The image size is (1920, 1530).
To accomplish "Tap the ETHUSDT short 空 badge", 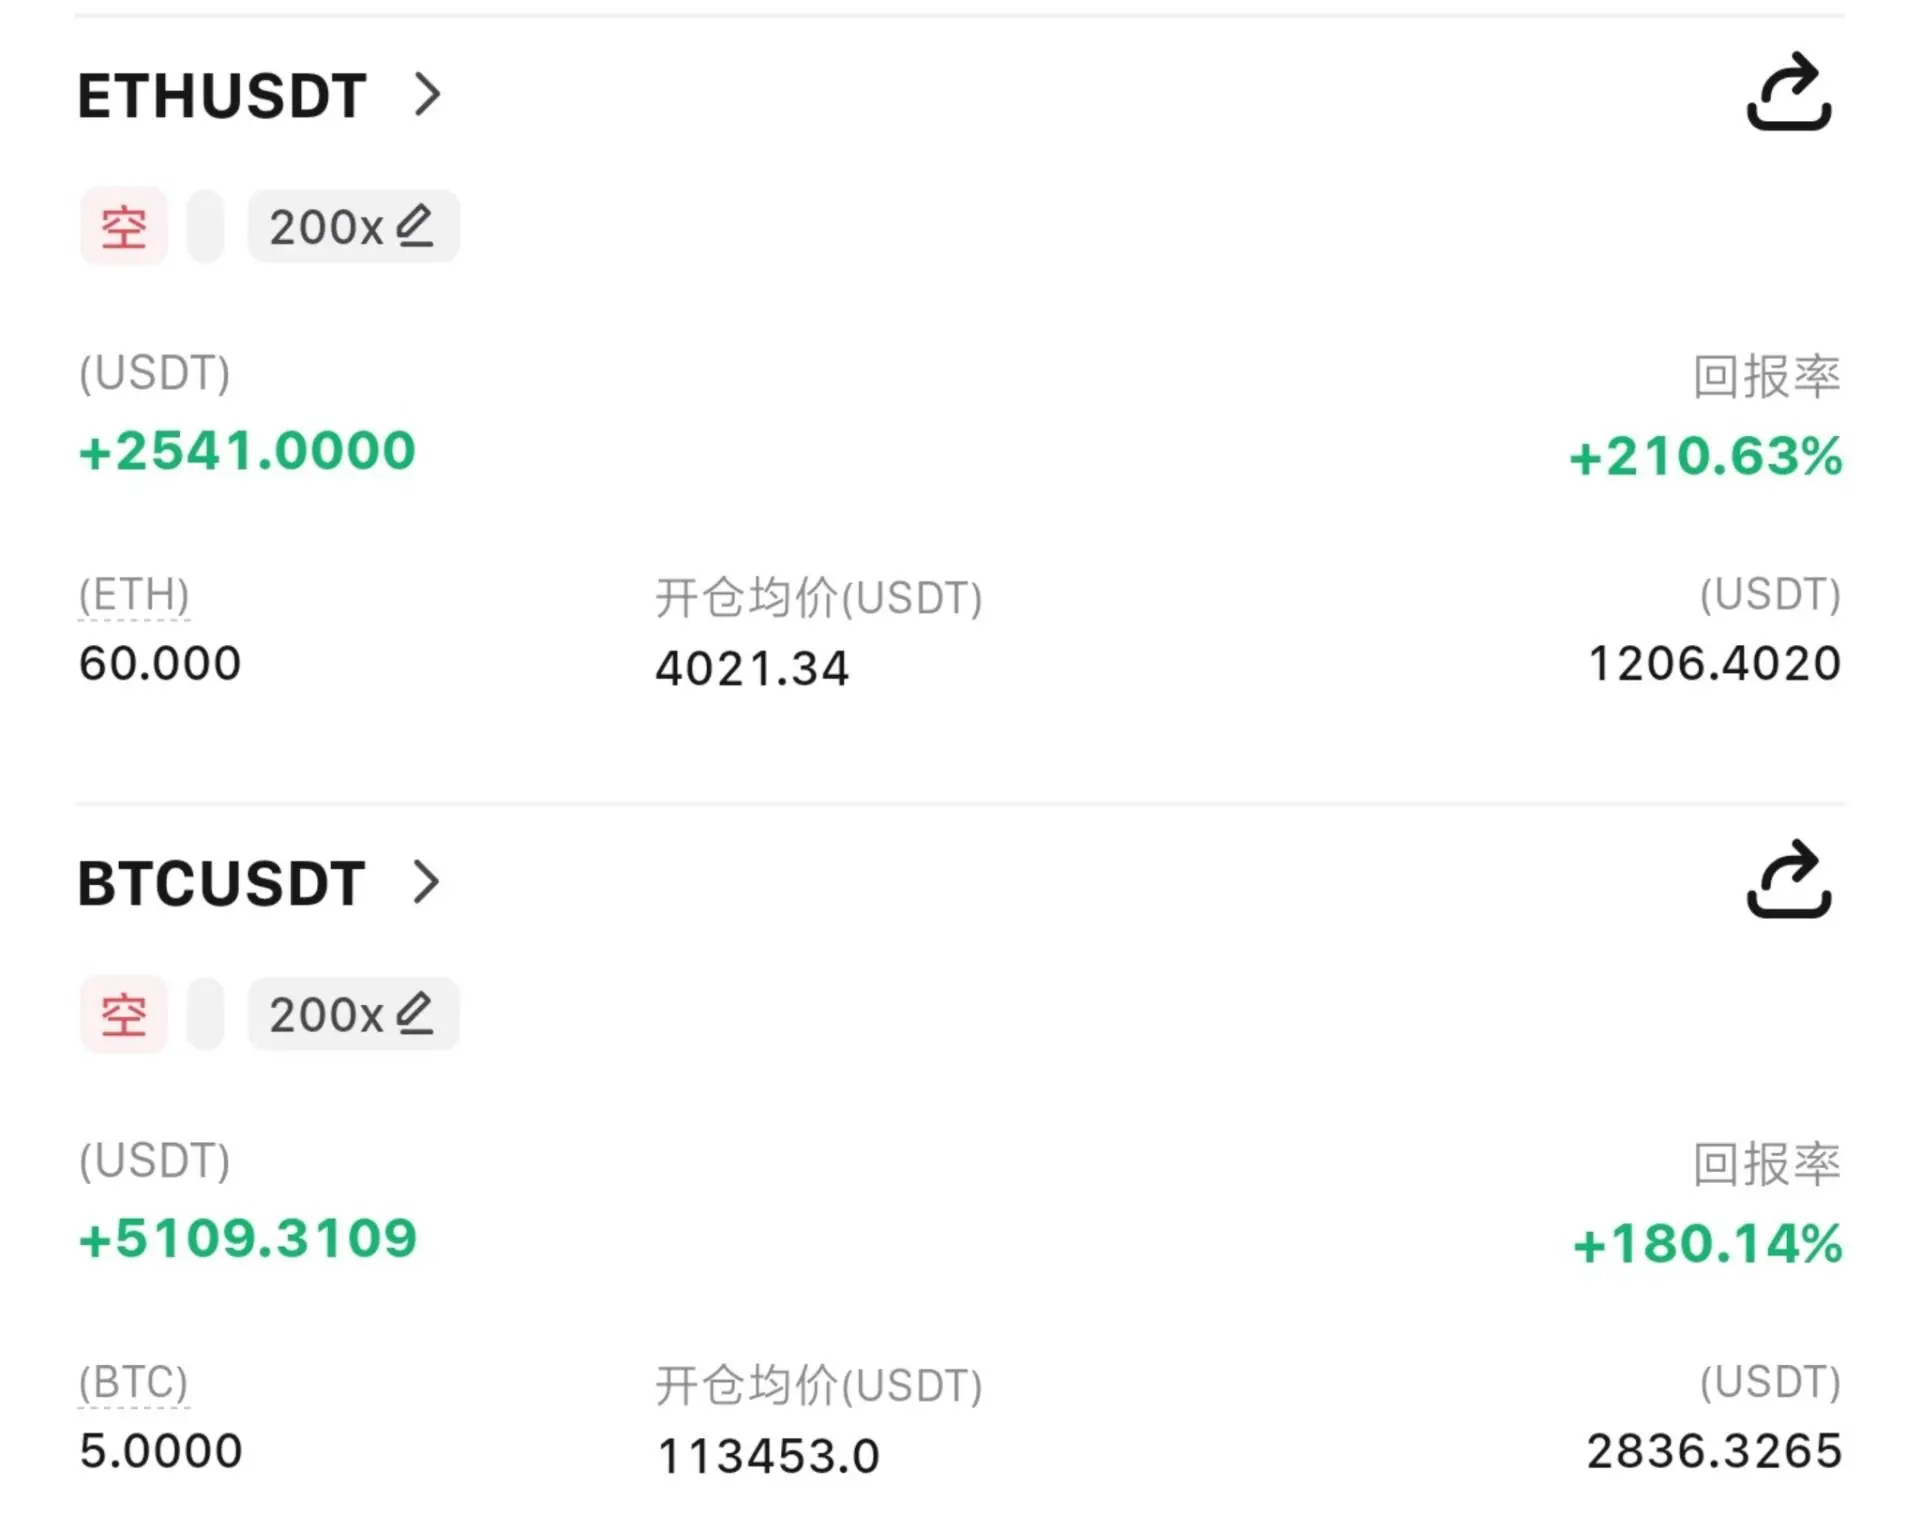I will (x=124, y=226).
